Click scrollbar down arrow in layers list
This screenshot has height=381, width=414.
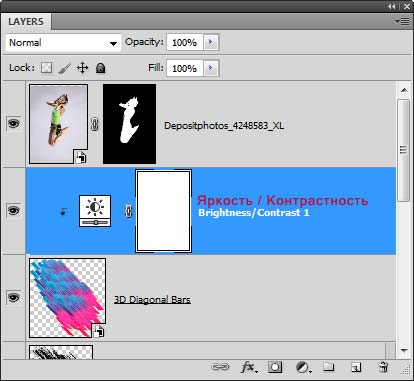(404, 350)
